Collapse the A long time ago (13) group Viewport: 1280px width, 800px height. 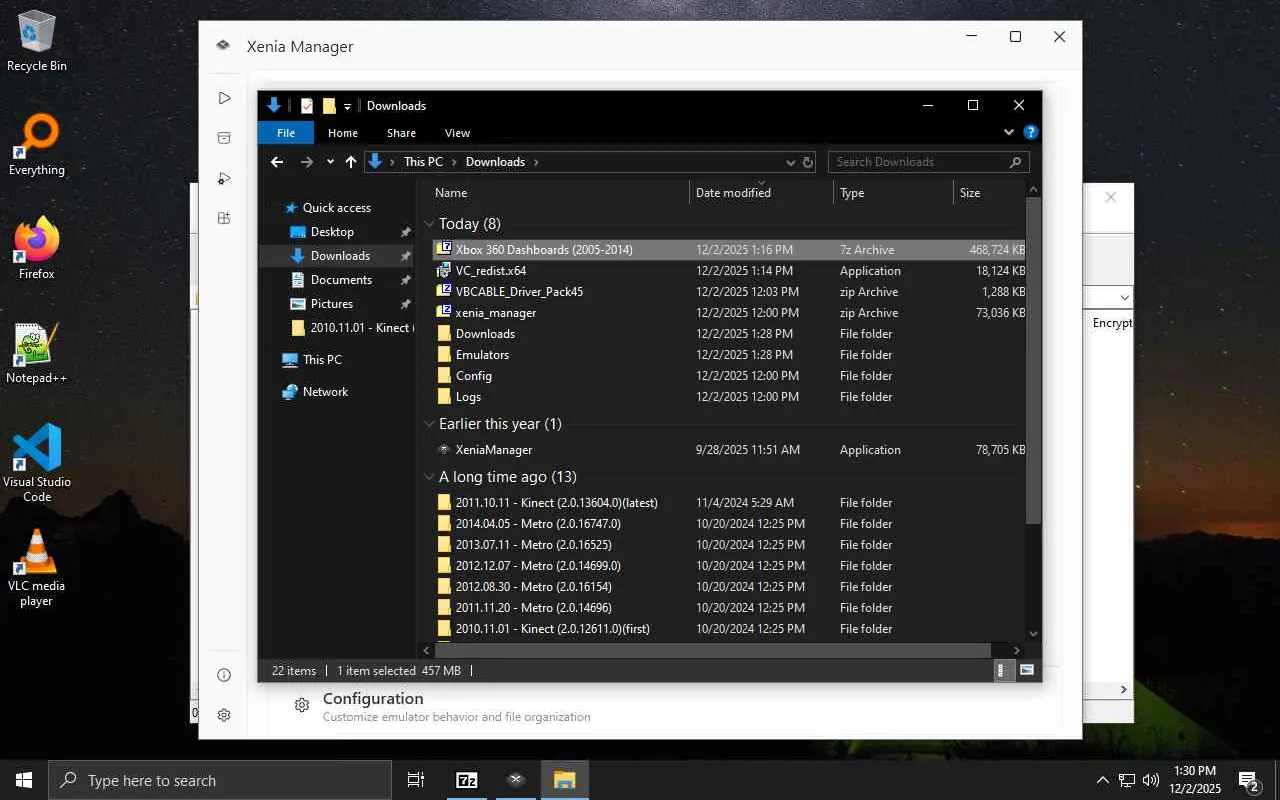pyautogui.click(x=429, y=477)
